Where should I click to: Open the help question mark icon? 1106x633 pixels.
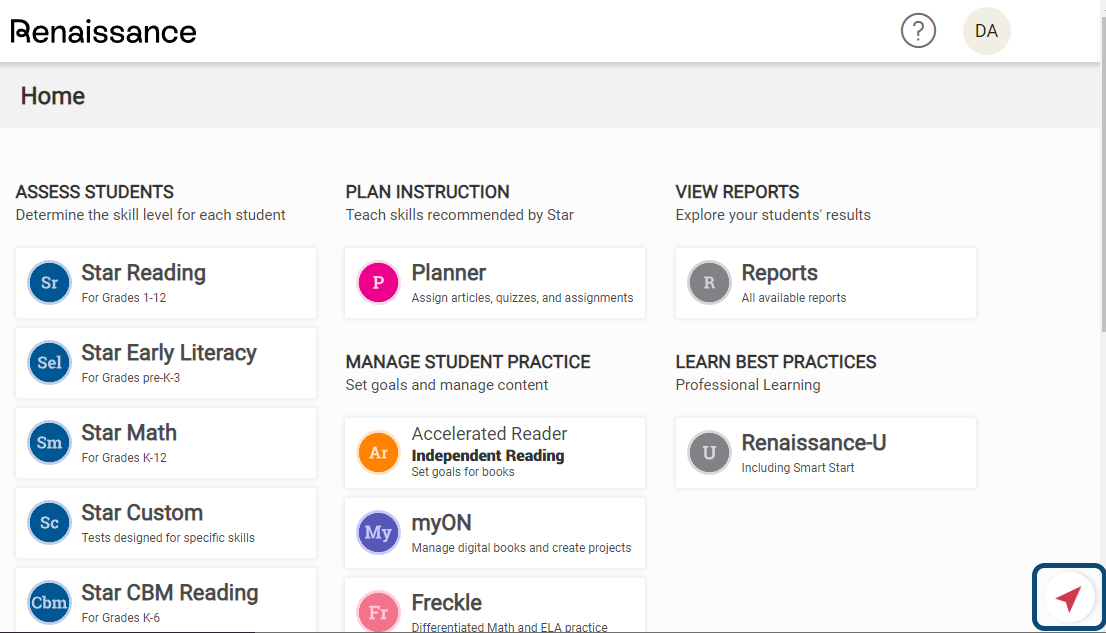click(918, 31)
